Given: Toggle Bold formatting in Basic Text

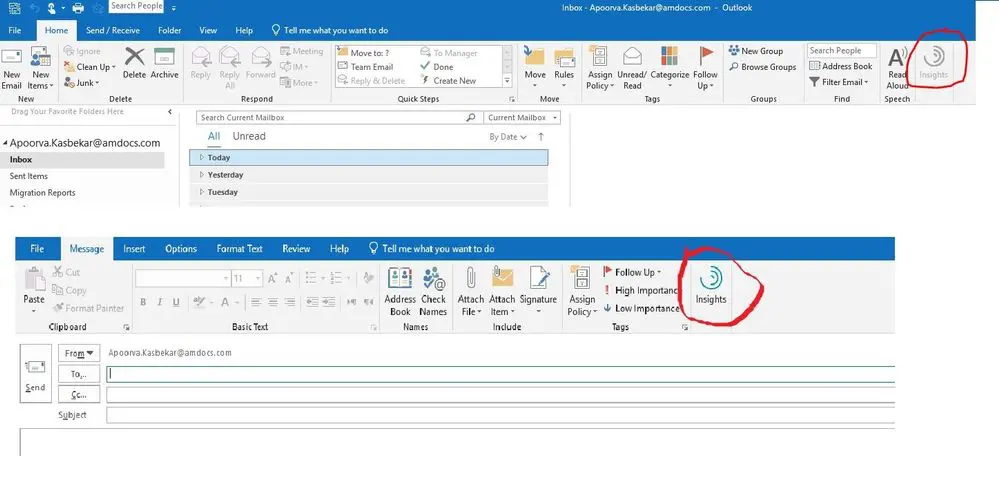Looking at the screenshot, I should tap(143, 302).
